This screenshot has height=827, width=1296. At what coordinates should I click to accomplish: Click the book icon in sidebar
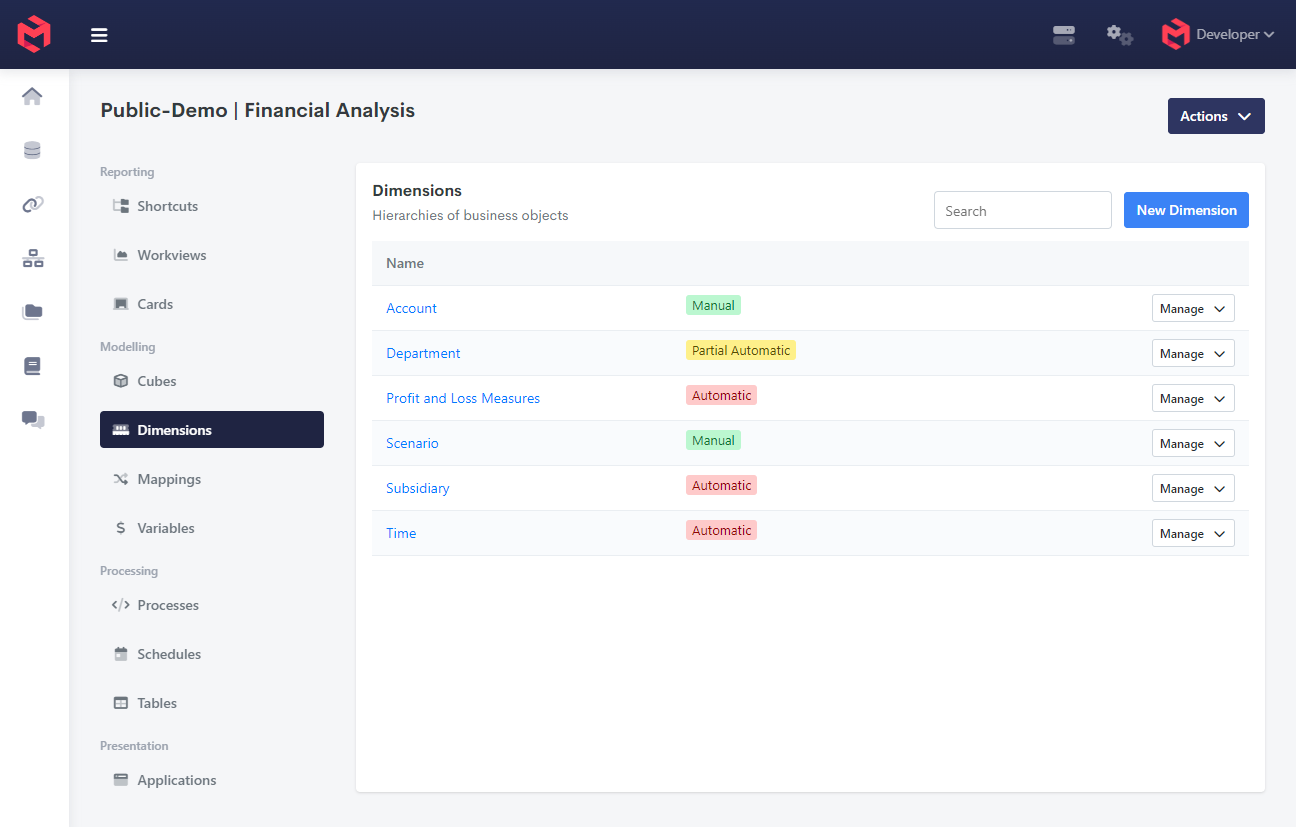pyautogui.click(x=33, y=366)
